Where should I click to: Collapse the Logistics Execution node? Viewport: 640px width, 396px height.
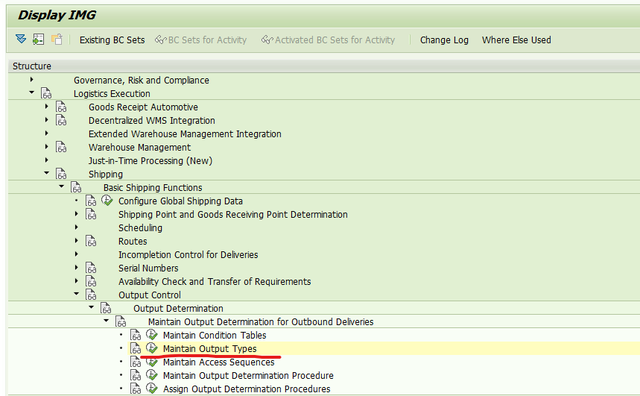point(31,93)
